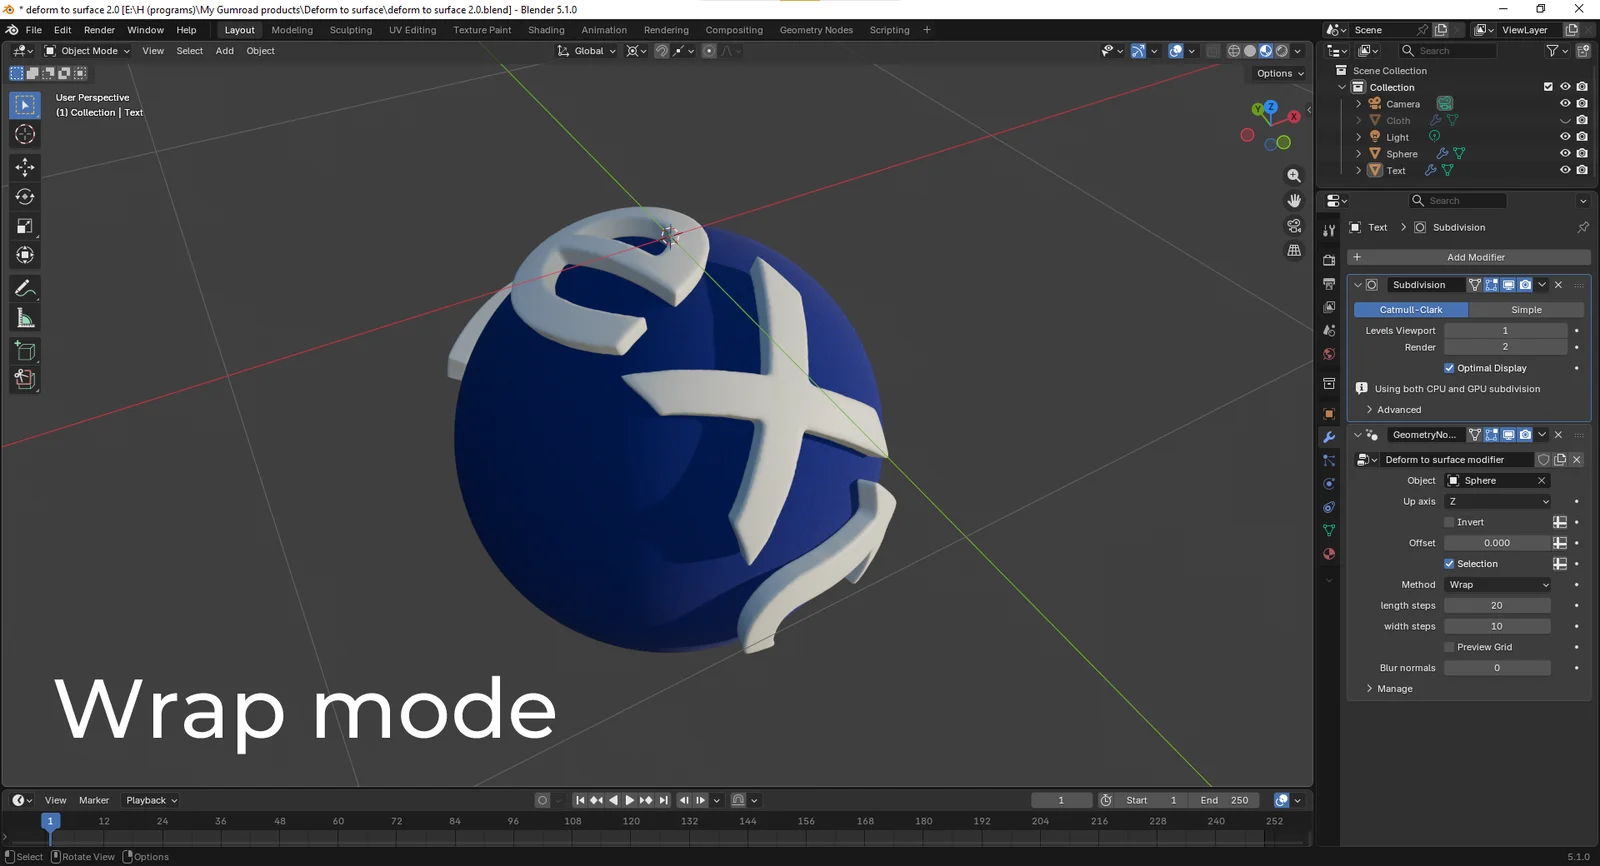Open the Render menu
Screen dimensions: 1600x866
[99, 30]
